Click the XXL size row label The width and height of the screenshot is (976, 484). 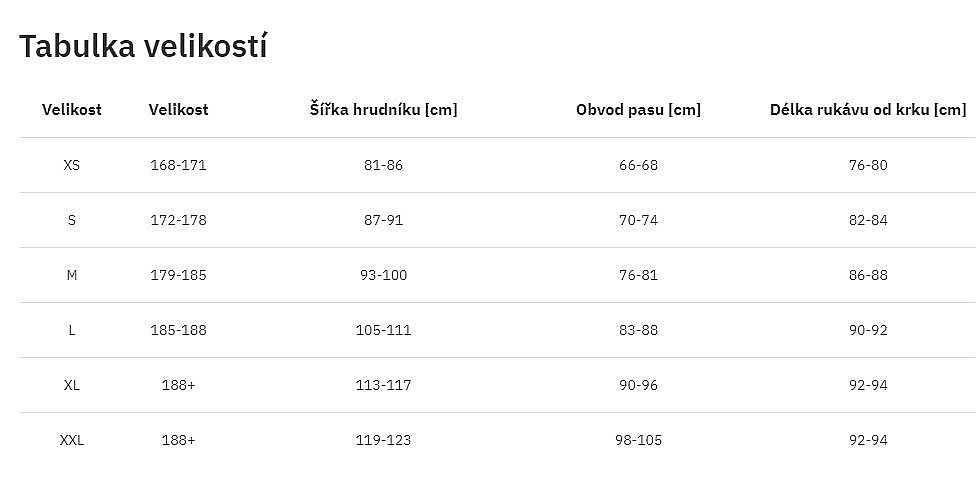[x=72, y=440]
